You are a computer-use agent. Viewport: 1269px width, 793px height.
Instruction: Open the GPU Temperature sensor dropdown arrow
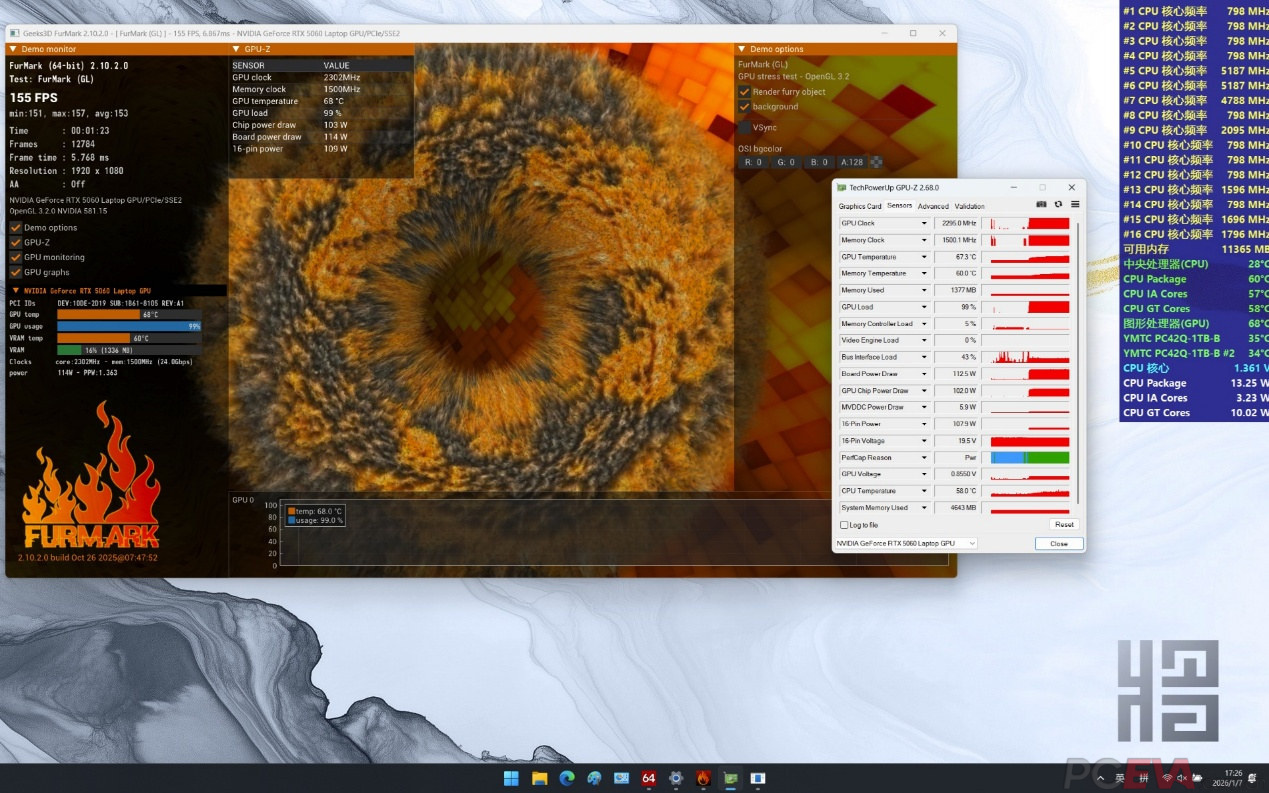tap(924, 257)
